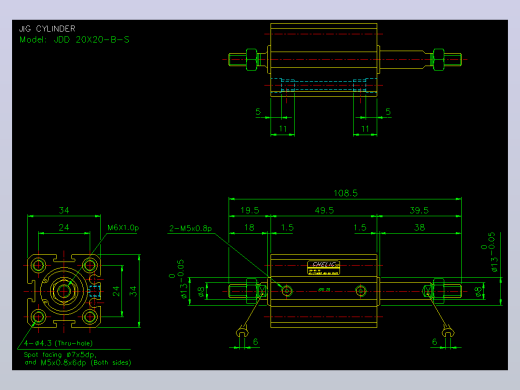Select the "2-M5x0.8p" port callout
The image size is (520, 390).
(x=190, y=228)
